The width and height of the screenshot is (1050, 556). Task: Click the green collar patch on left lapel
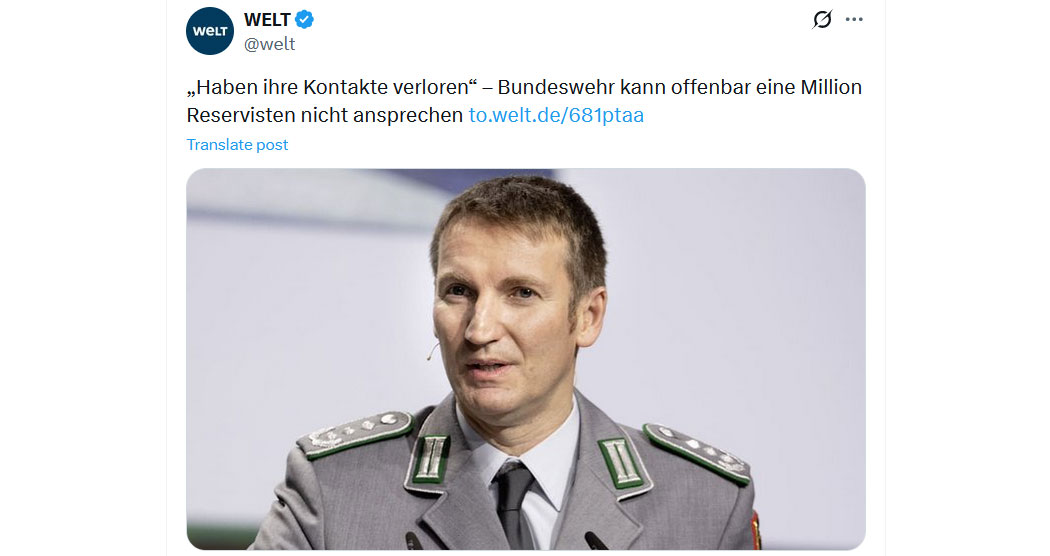[430, 459]
